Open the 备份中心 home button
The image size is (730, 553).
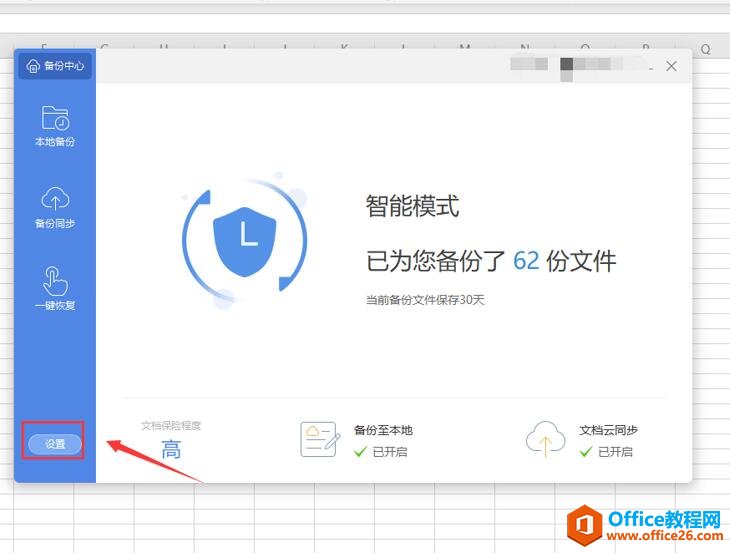(x=55, y=66)
